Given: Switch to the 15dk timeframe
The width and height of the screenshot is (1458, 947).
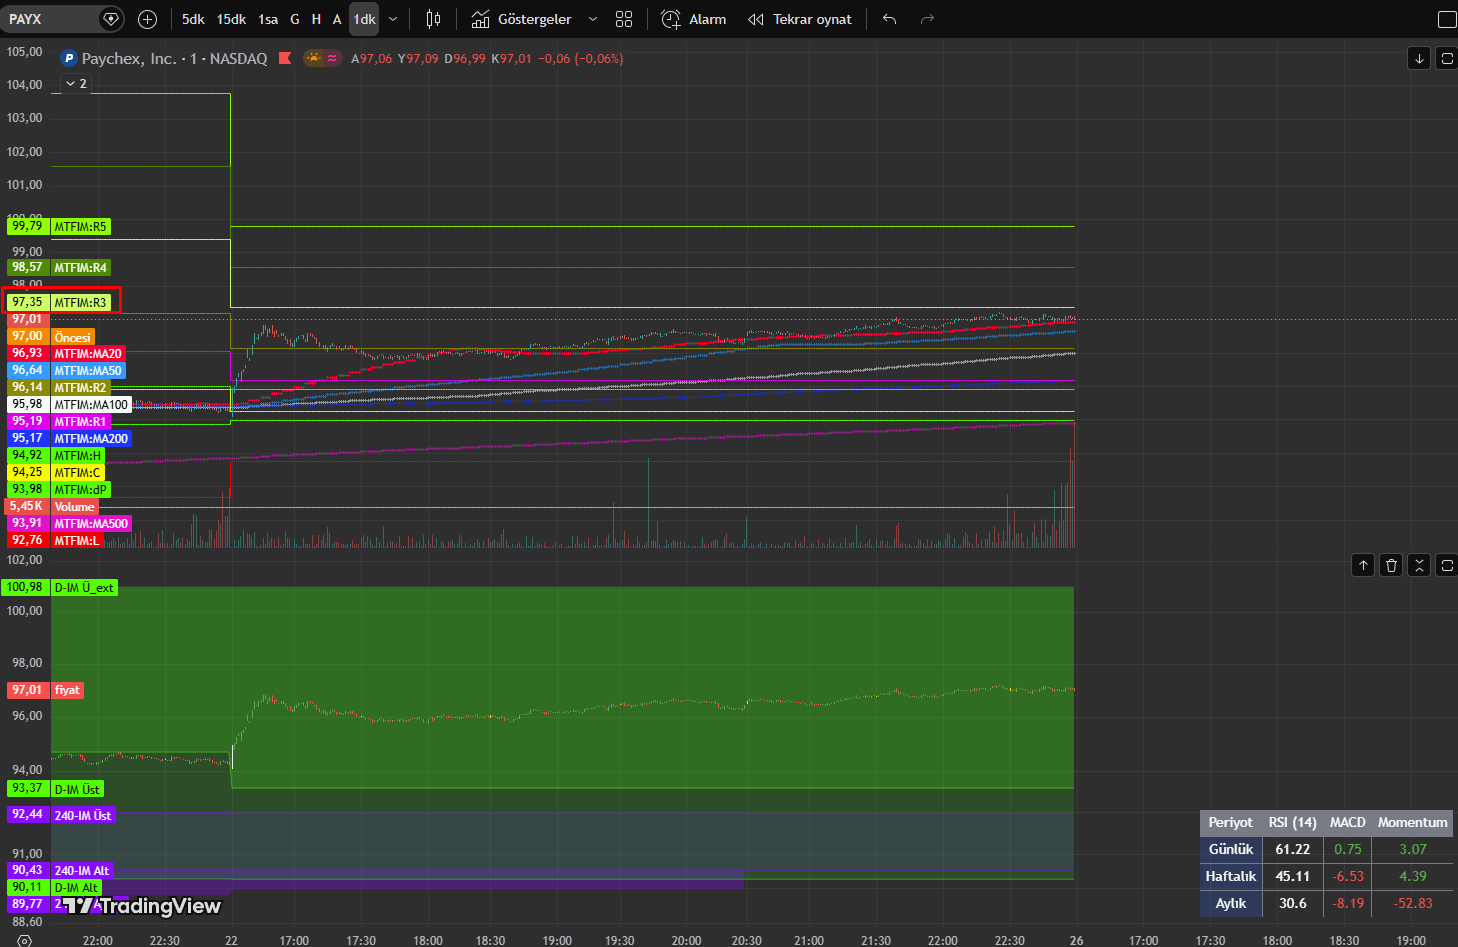Looking at the screenshot, I should (x=231, y=19).
